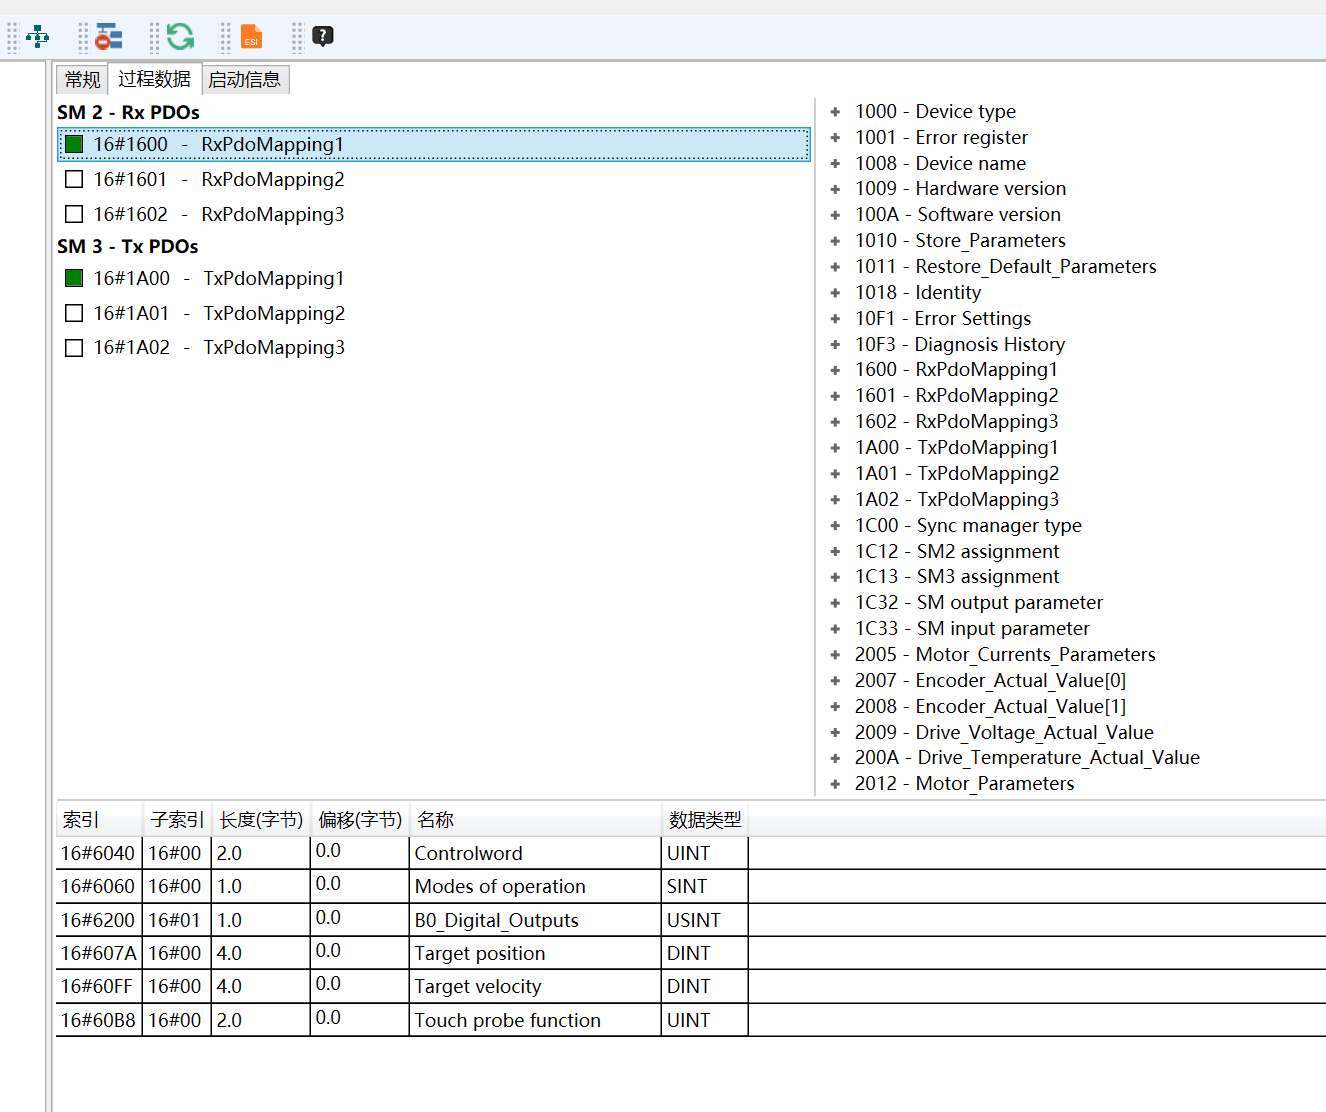Image resolution: width=1326 pixels, height=1112 pixels.
Task: Select the 2007 - Encoder_Actual_Value[0] entry
Action: 990,680
